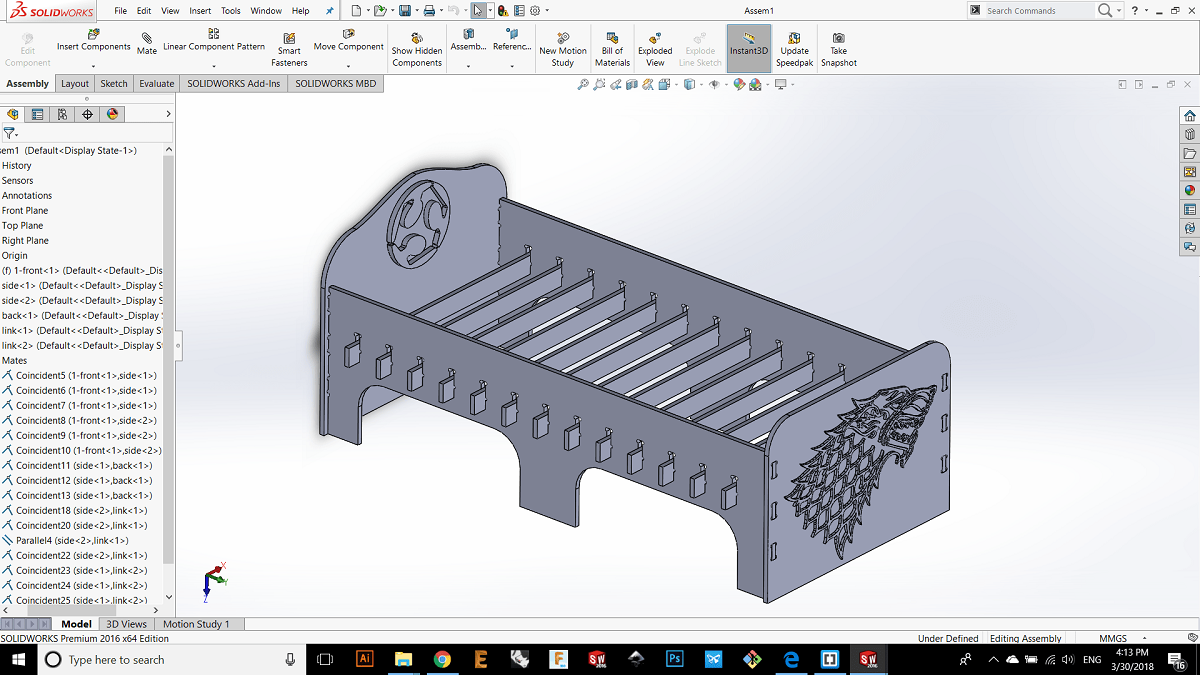Click the Print icon

click(x=429, y=10)
